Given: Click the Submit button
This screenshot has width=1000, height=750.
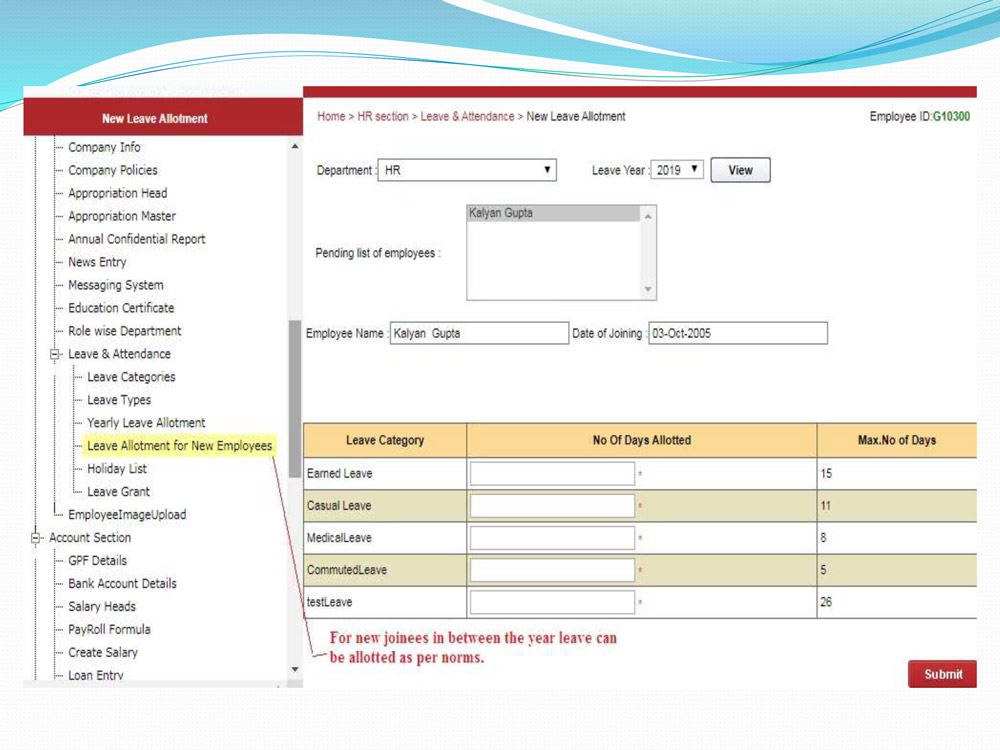Looking at the screenshot, I should 941,674.
